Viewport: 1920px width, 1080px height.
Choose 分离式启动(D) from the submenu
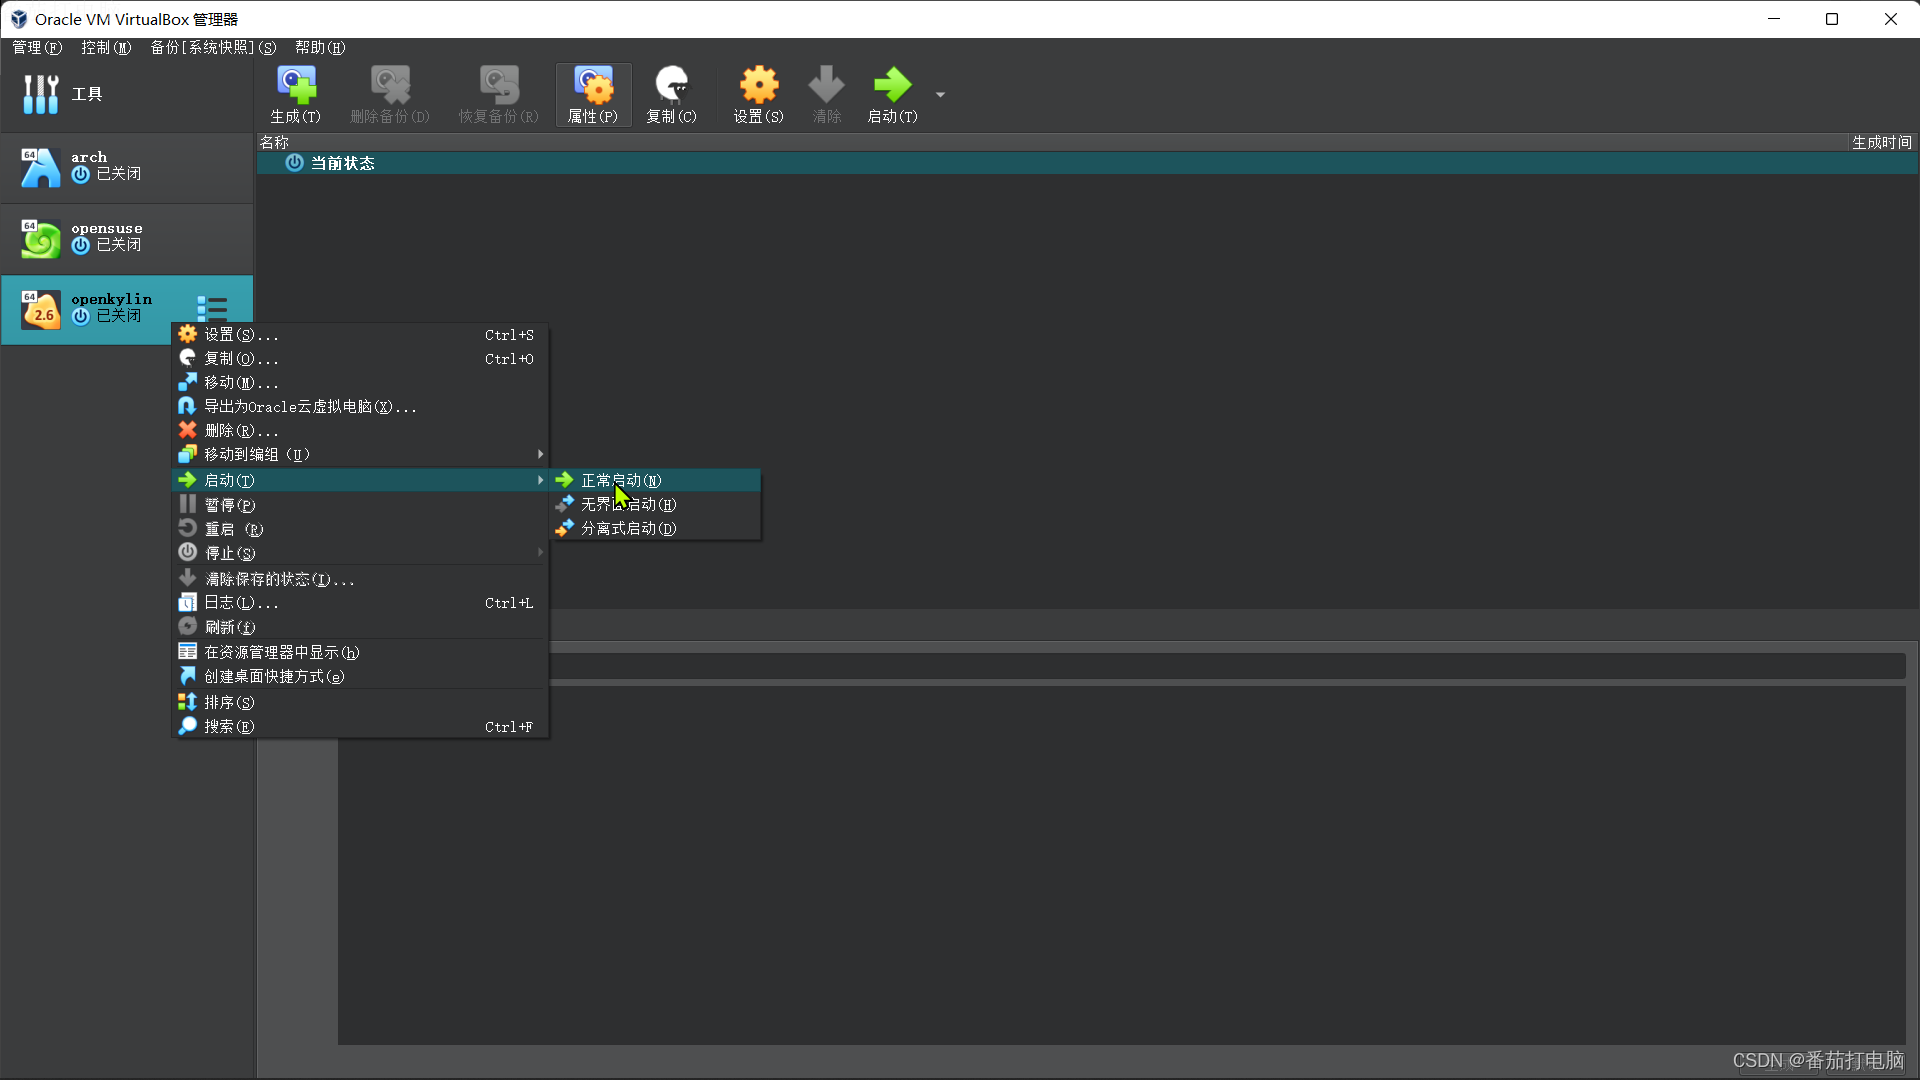coord(656,529)
